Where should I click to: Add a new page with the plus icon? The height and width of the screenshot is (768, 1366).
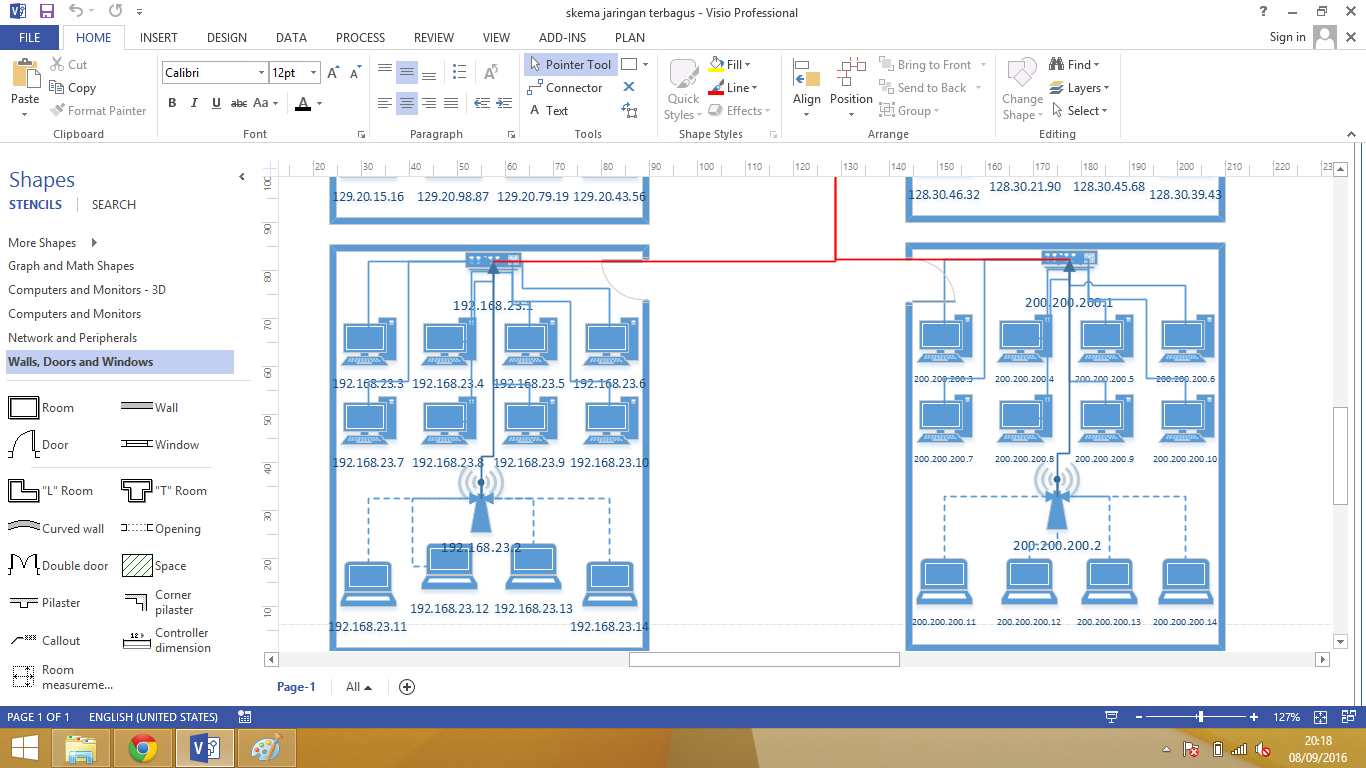point(407,687)
